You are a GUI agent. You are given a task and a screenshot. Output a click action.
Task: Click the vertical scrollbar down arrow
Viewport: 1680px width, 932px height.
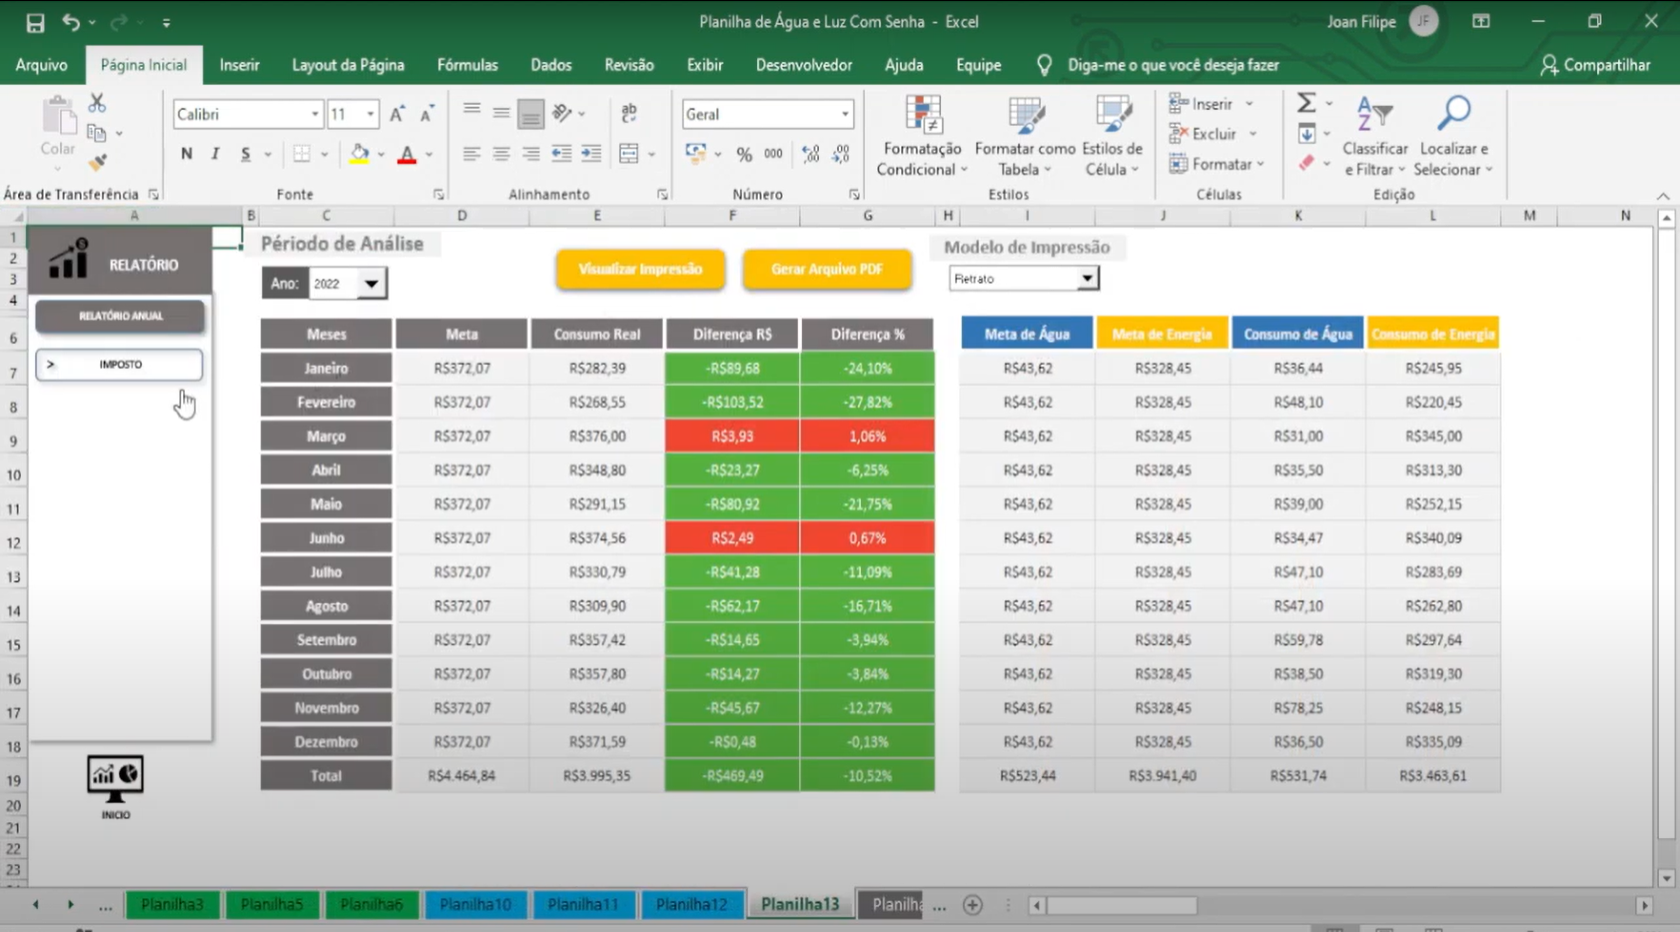pyautogui.click(x=1665, y=878)
